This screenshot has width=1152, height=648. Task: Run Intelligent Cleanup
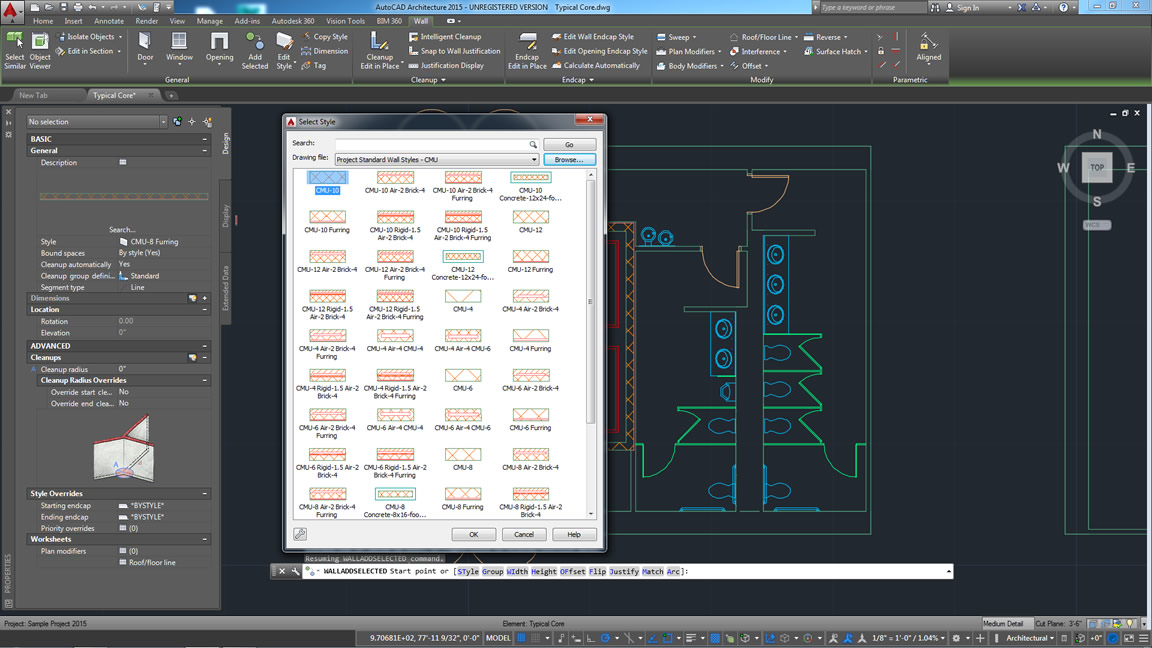click(444, 37)
